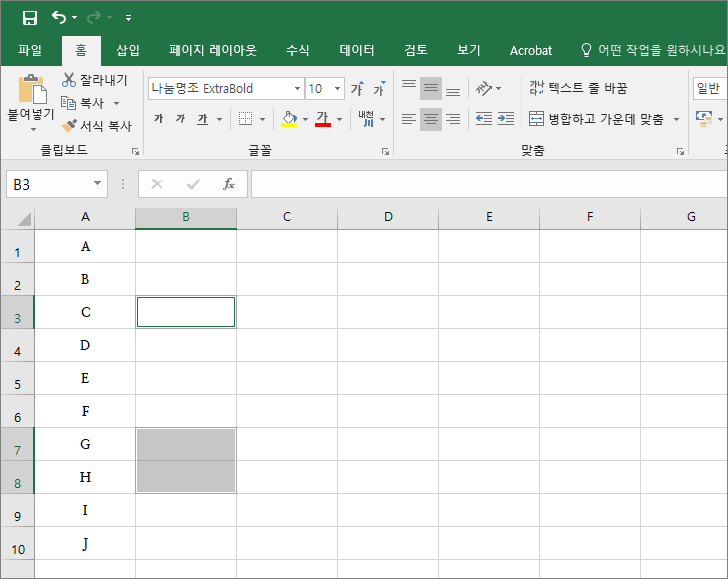Open the 데이터 tab
The image size is (728, 579).
(357, 50)
